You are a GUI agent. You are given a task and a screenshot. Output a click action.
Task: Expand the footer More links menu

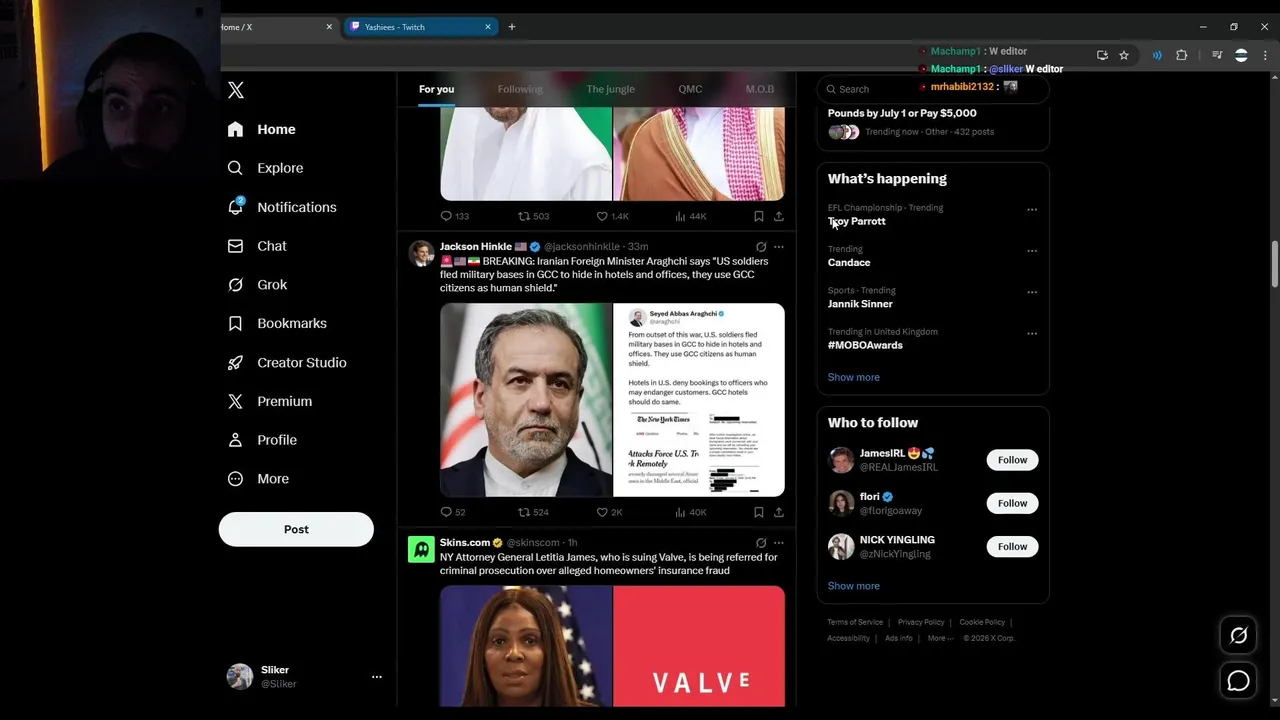click(x=940, y=638)
